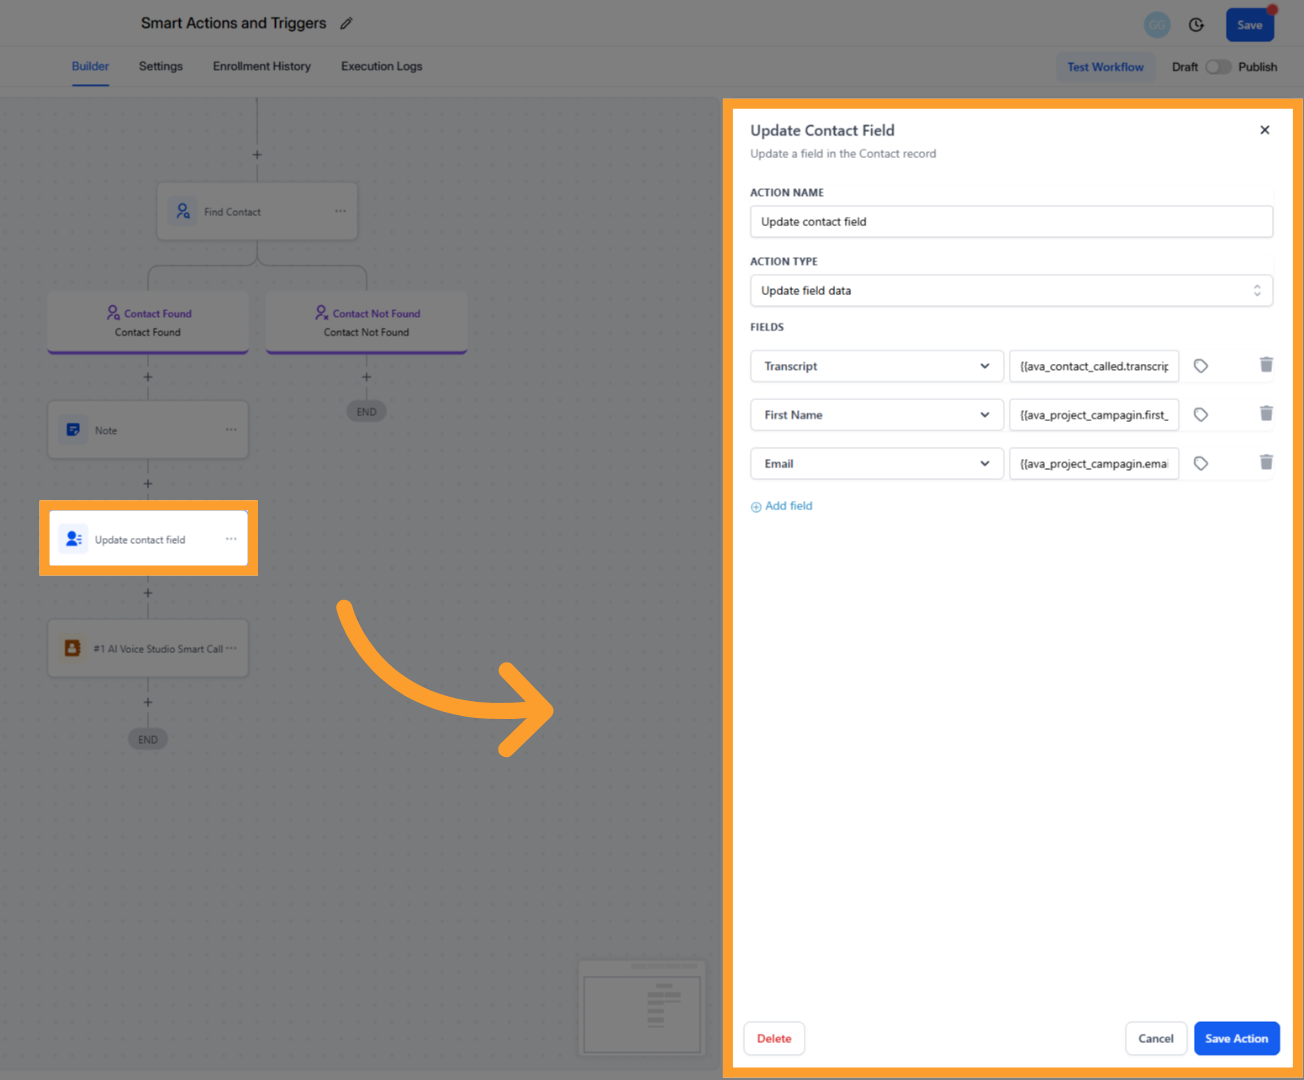This screenshot has height=1080, width=1304.
Task: Click the workflow minimap thumbnail
Action: click(x=642, y=1008)
